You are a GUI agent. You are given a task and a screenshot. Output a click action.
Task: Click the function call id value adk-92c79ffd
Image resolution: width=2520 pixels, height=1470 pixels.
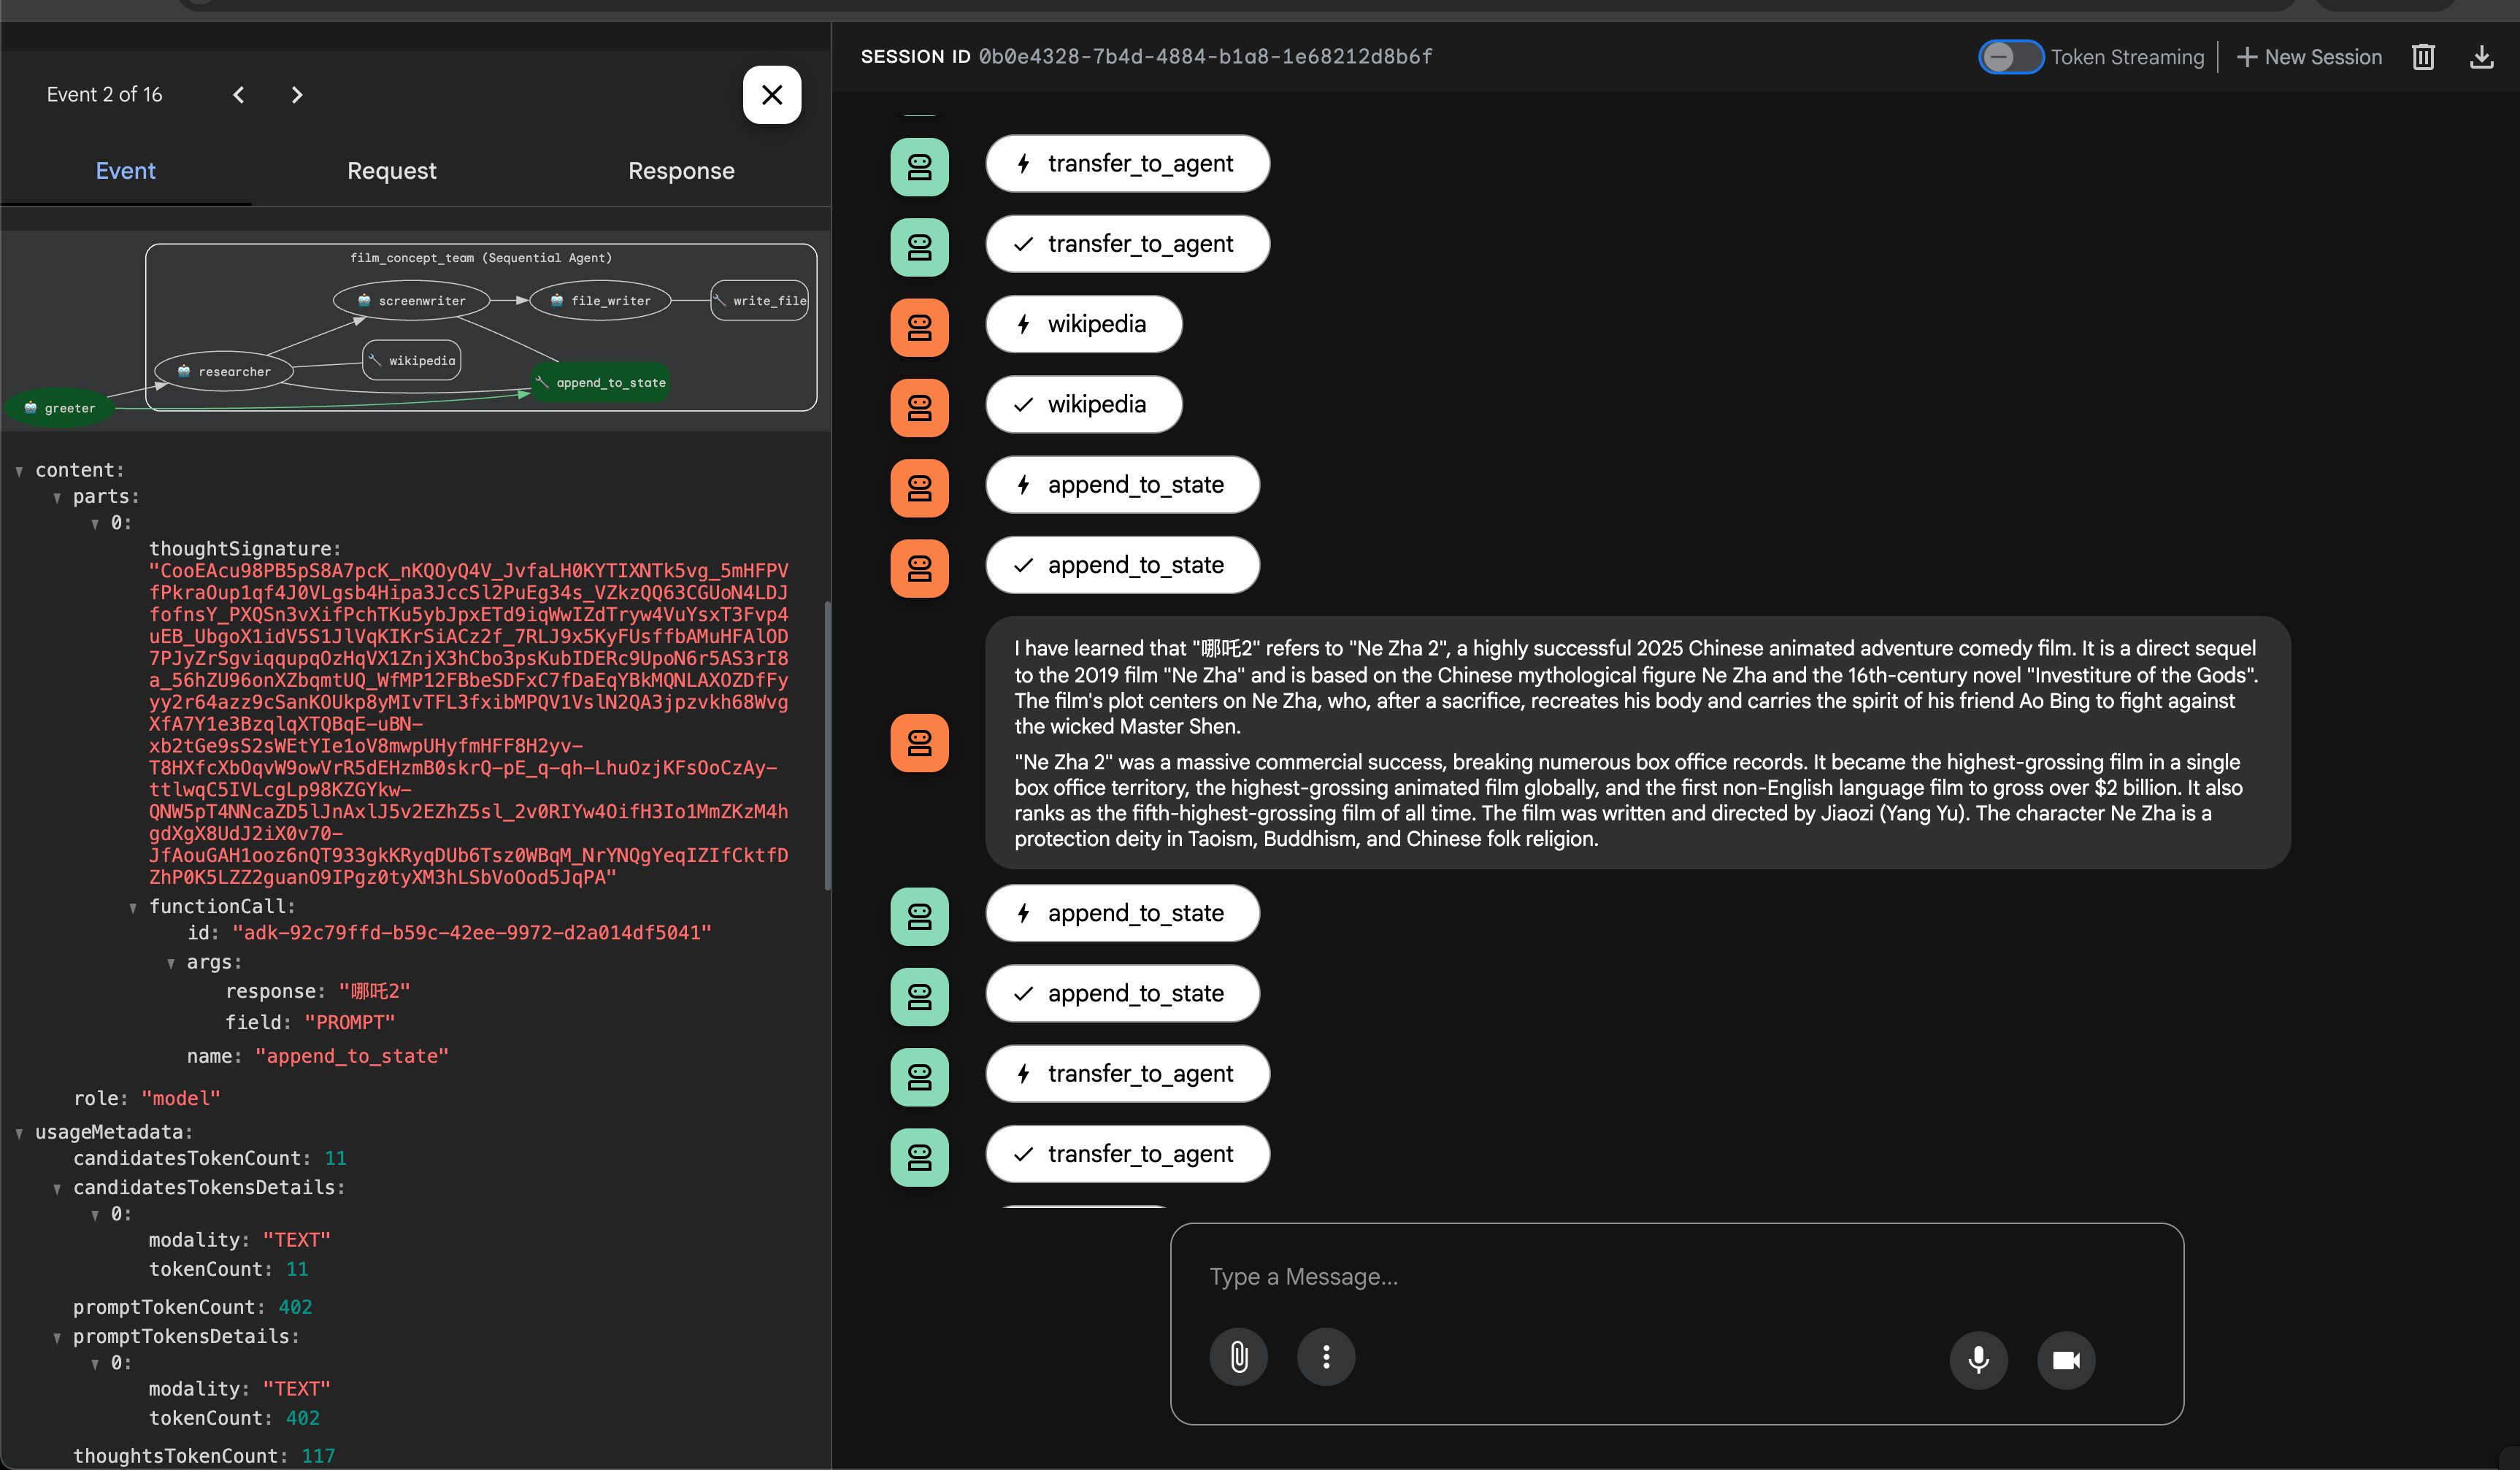pos(471,933)
